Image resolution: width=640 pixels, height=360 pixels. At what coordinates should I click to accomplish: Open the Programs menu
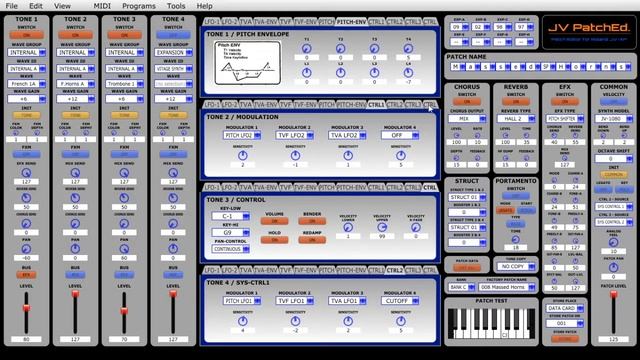(x=139, y=6)
